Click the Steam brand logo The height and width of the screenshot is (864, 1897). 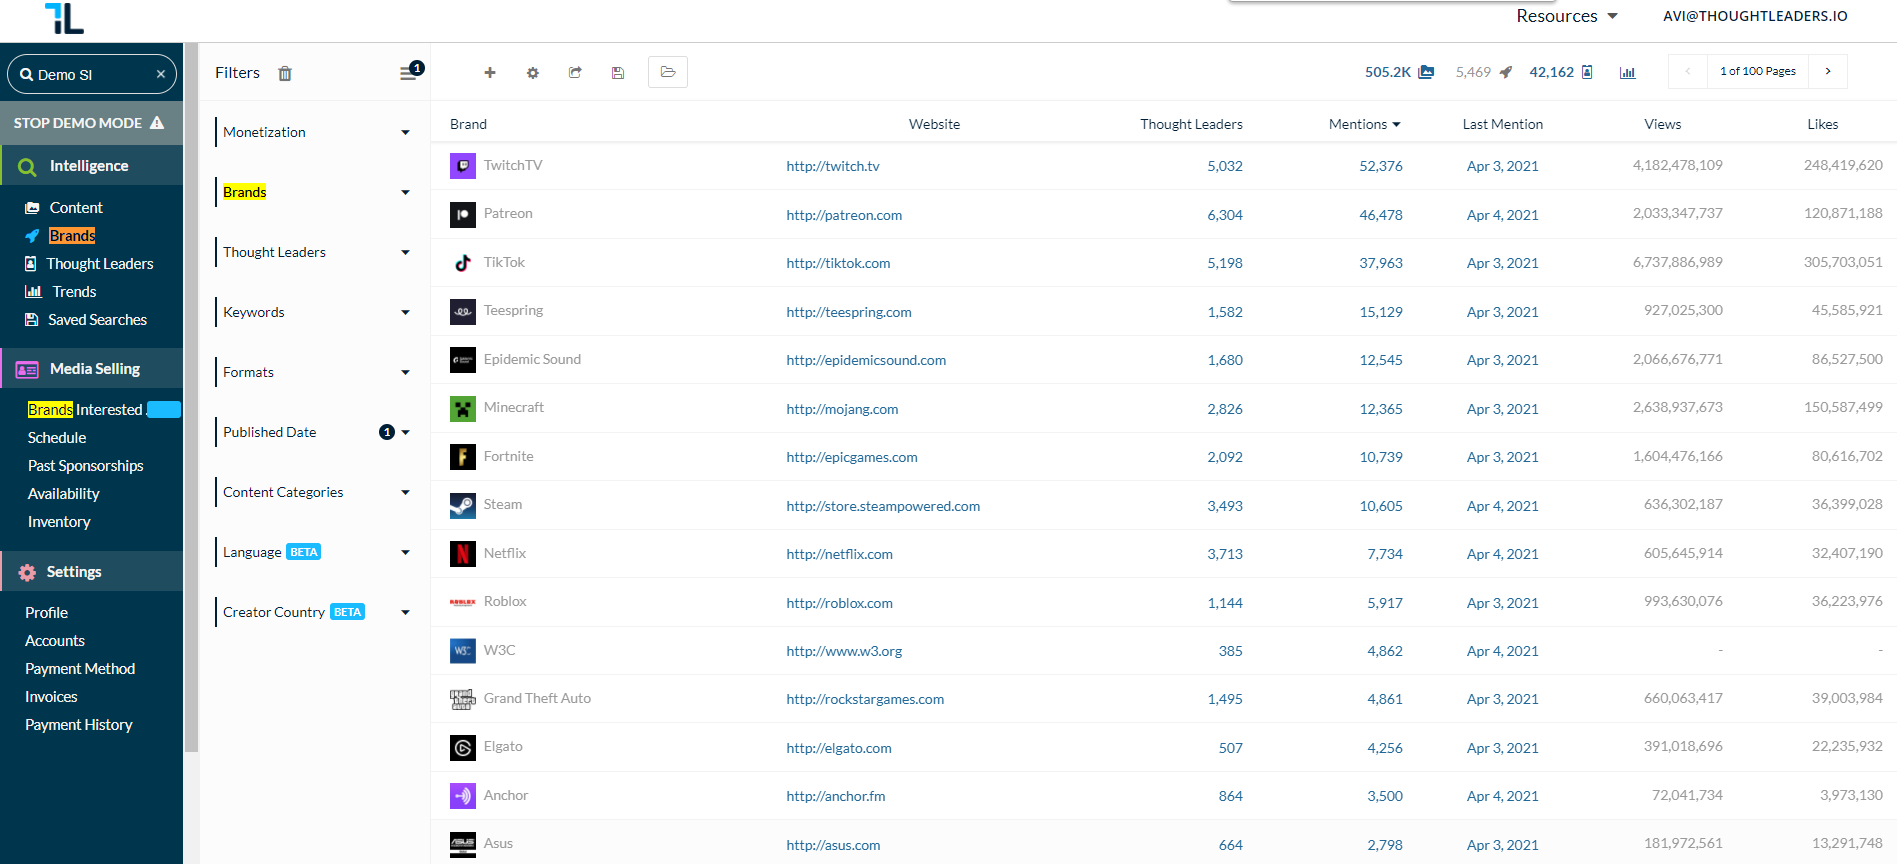click(463, 505)
